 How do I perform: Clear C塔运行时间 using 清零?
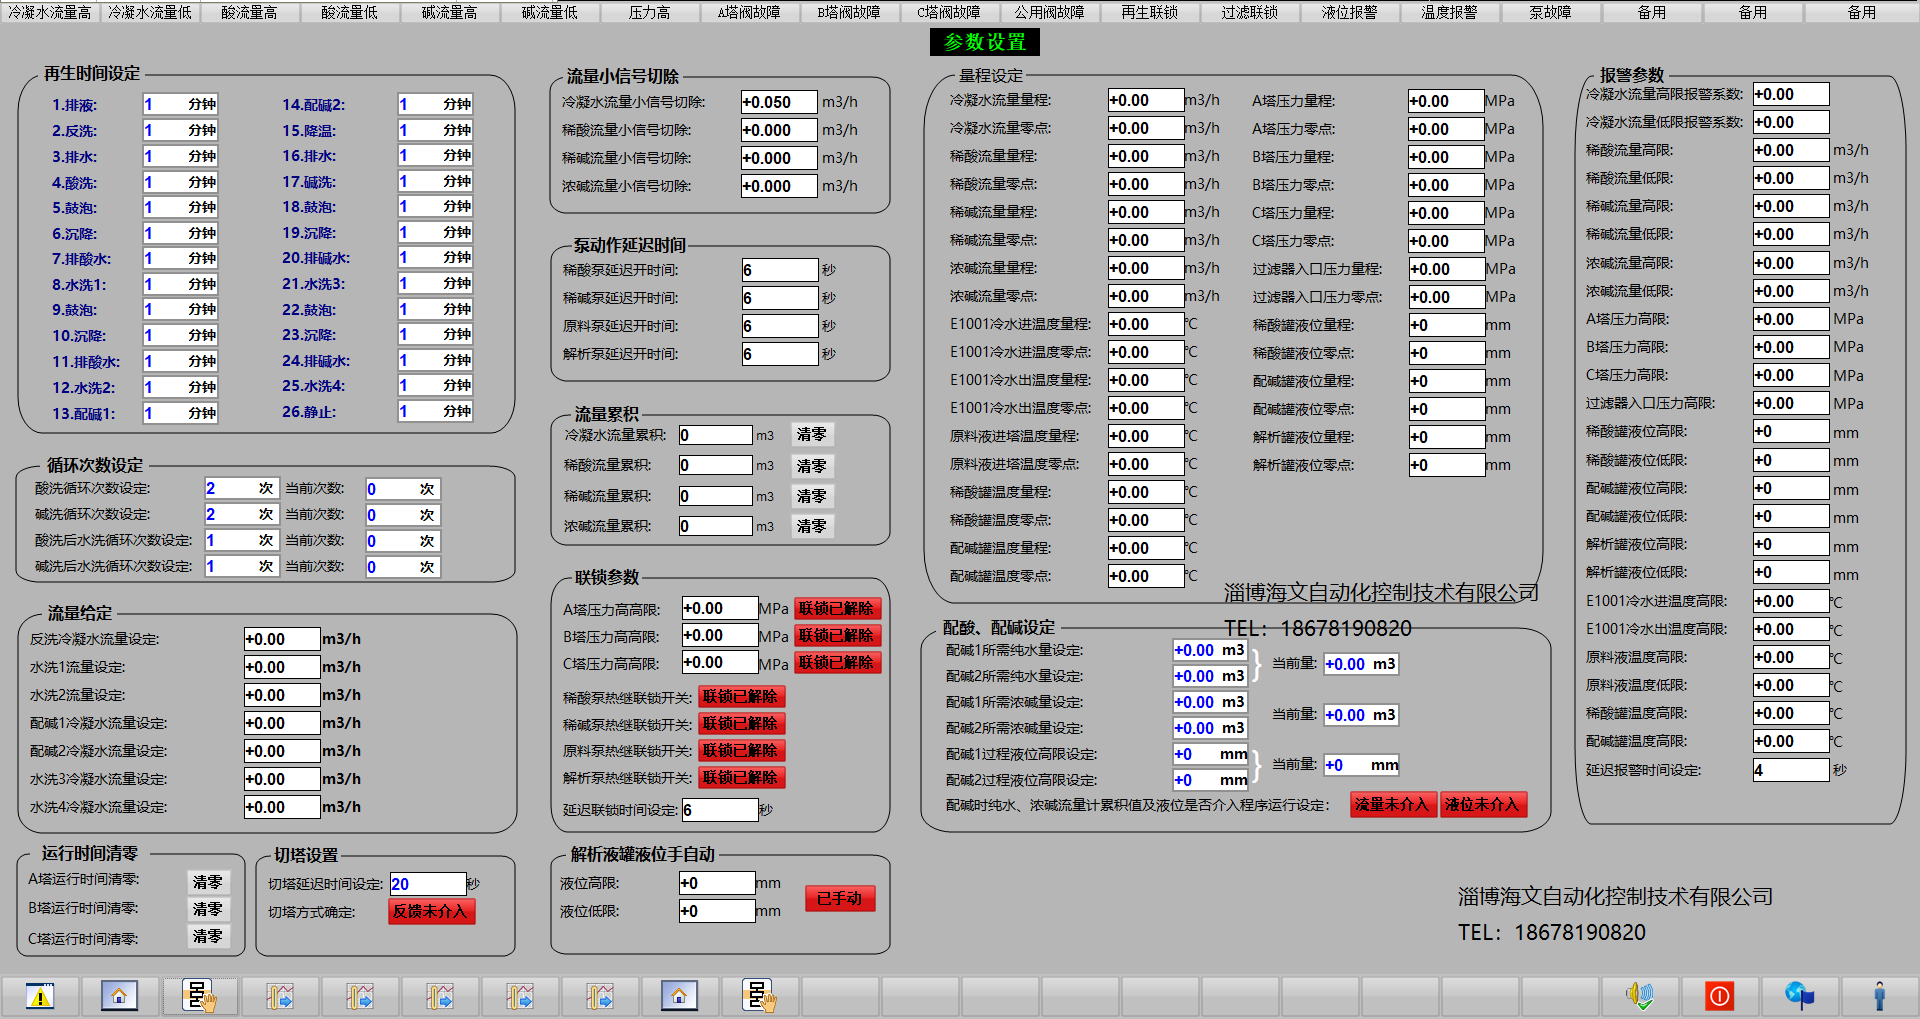tap(208, 936)
